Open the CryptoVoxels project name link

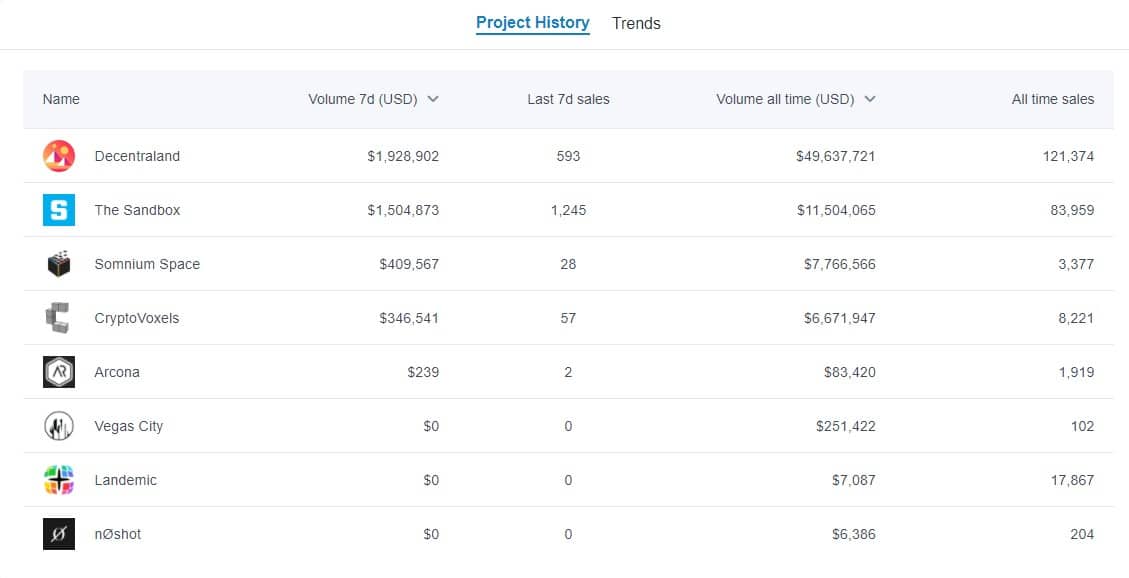pyautogui.click(x=137, y=318)
